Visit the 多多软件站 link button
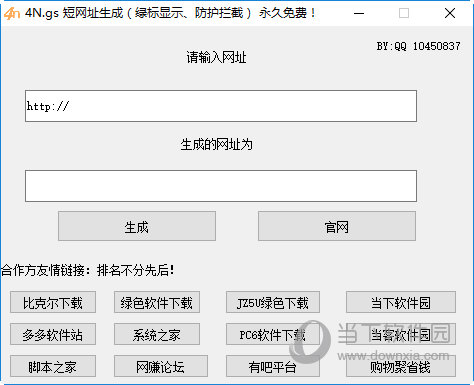Screen dimensions: 474x385 click(53, 334)
